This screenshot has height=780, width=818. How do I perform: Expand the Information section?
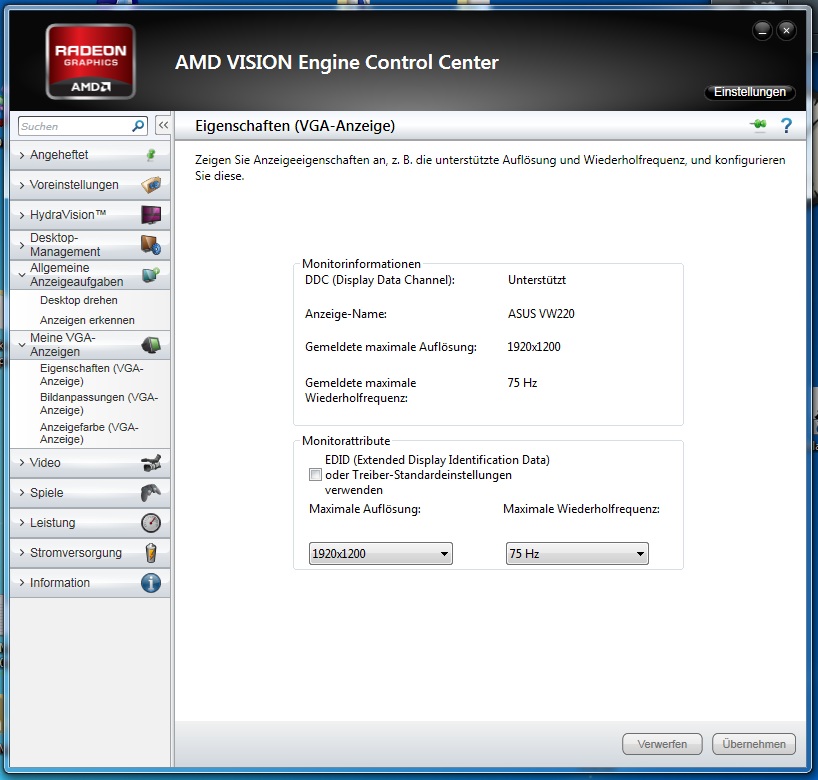[x=90, y=583]
